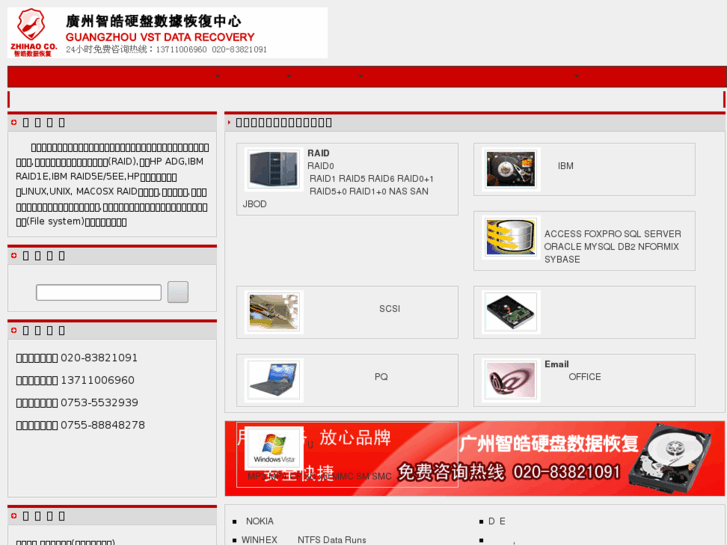
Task: Click the red plus icon above phone numbers
Action: pyautogui.click(x=14, y=330)
